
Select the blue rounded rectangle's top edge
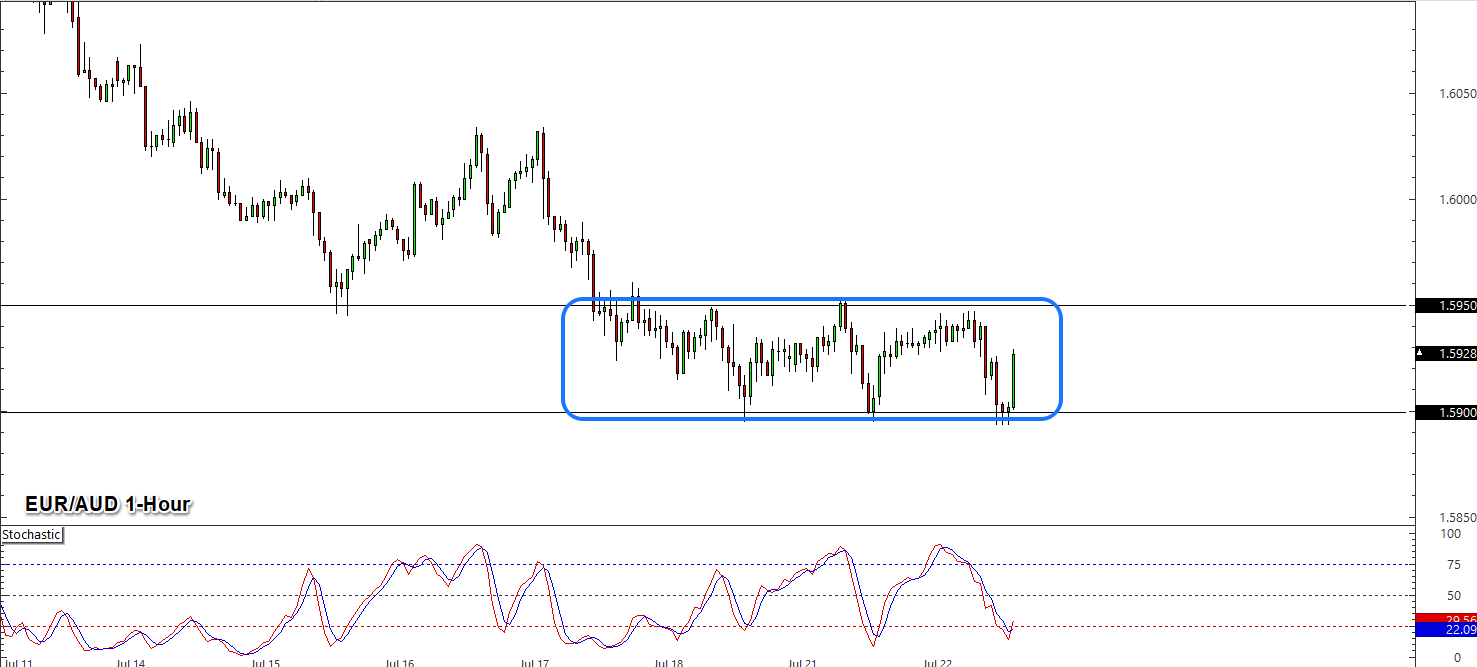(811, 299)
